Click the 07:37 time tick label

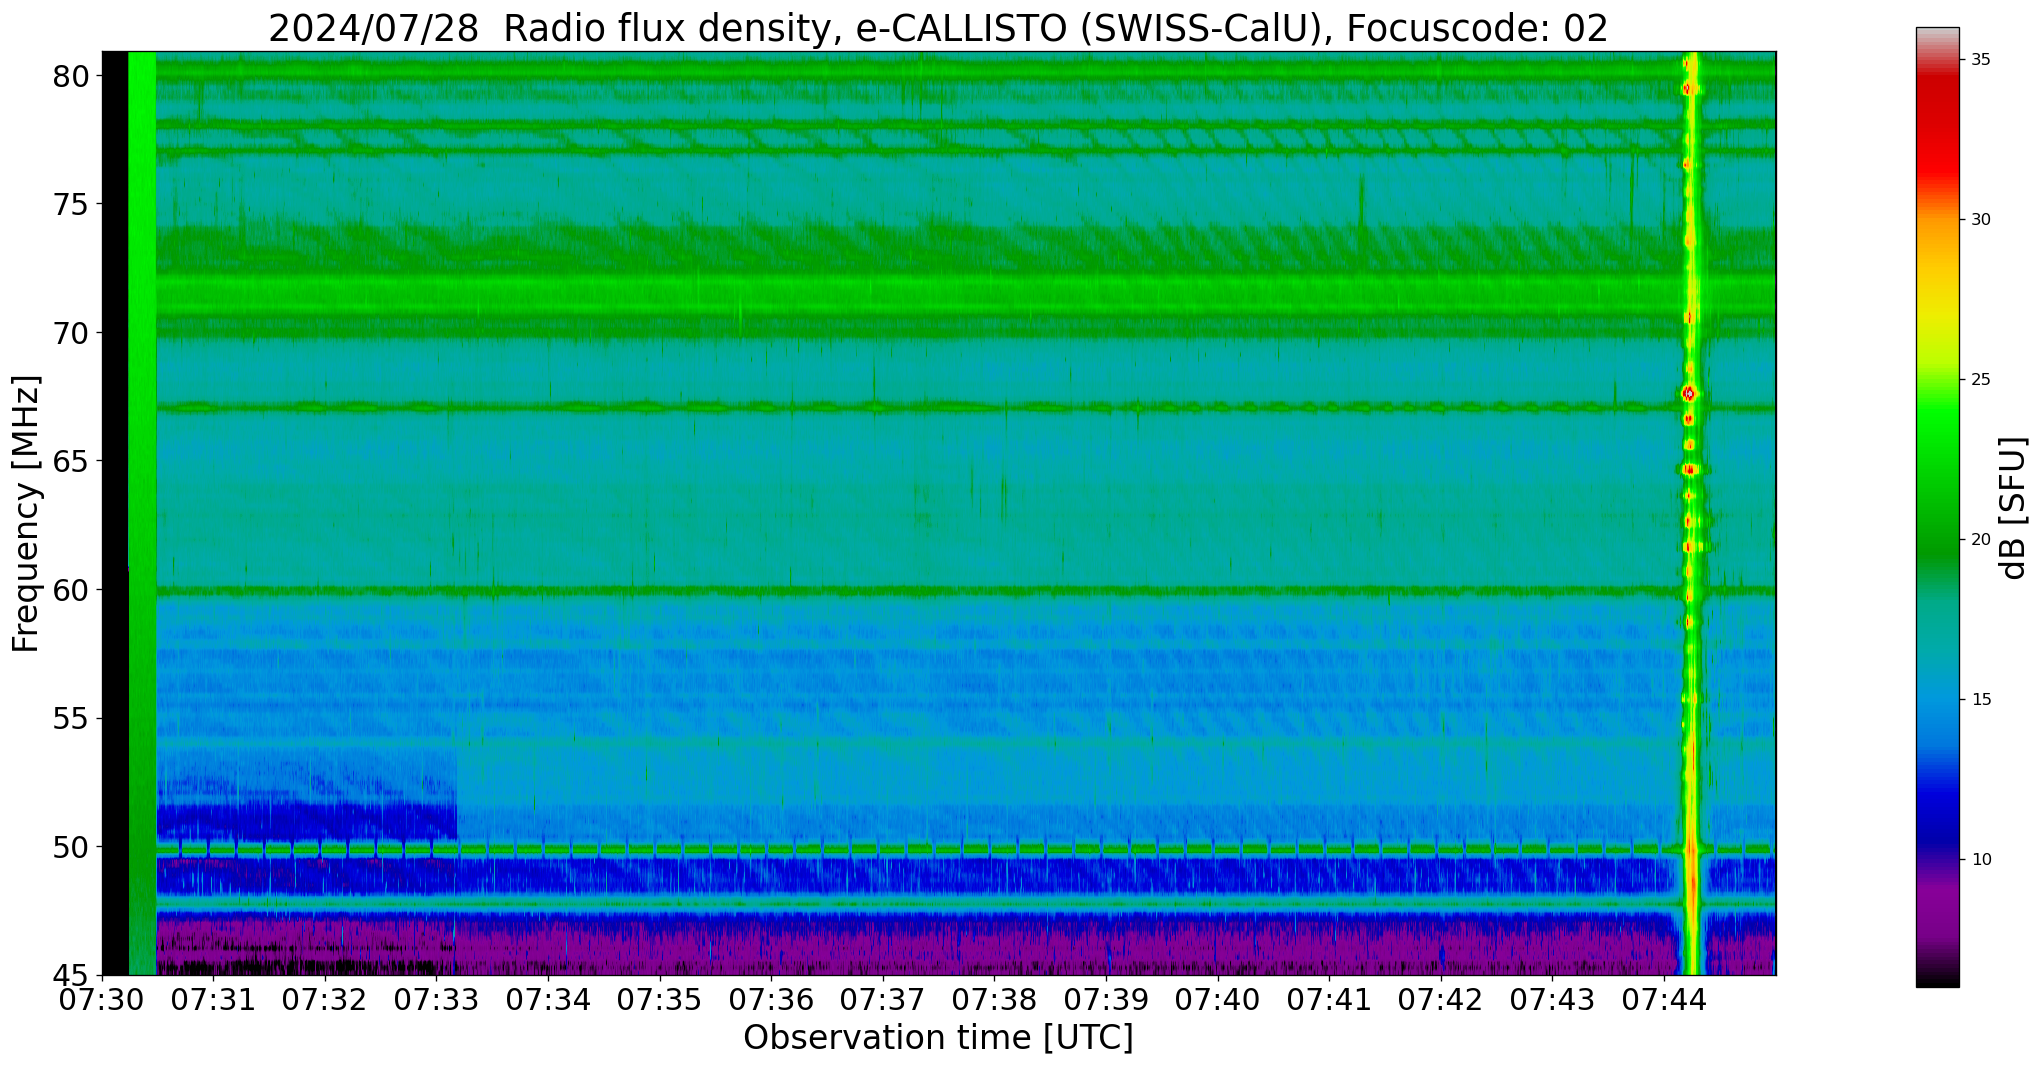pos(883,1000)
